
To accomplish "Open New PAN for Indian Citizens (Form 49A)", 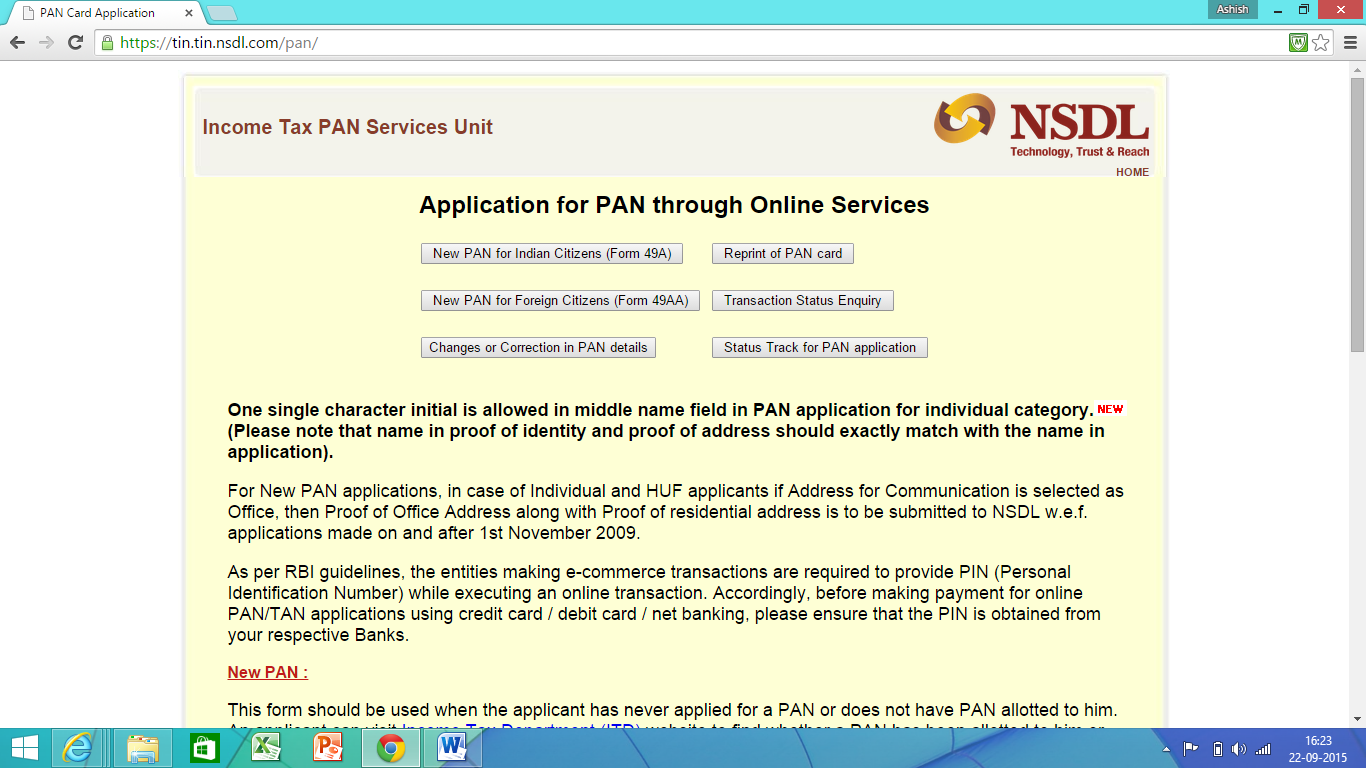I will (552, 253).
